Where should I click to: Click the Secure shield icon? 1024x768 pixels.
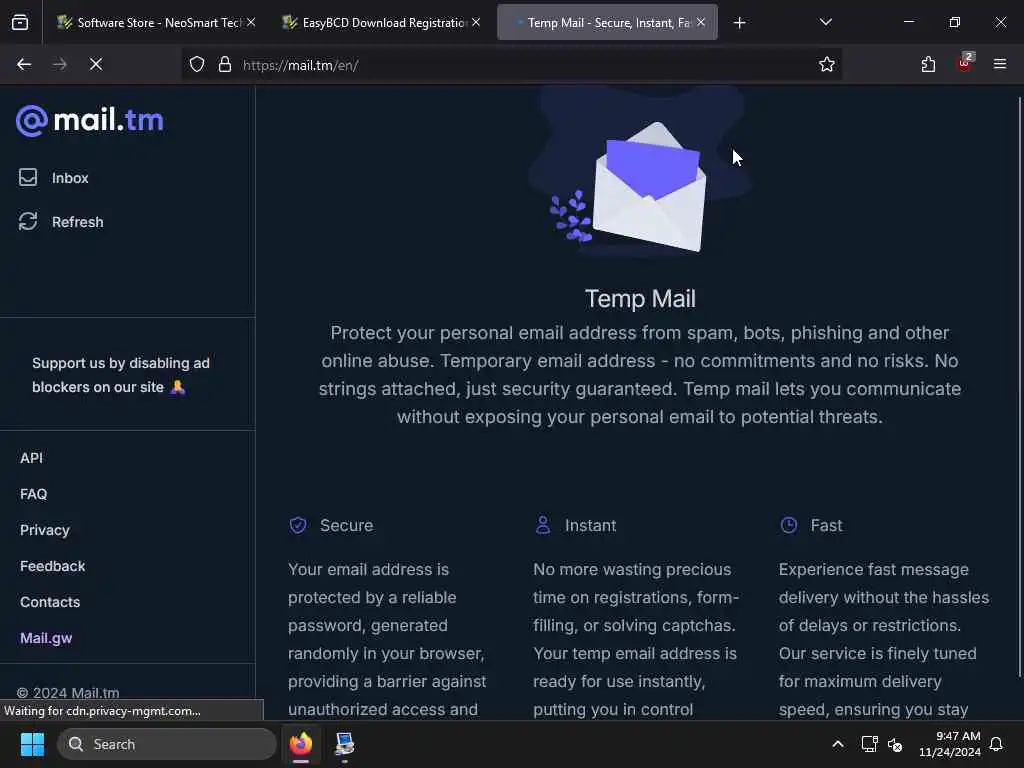point(298,525)
